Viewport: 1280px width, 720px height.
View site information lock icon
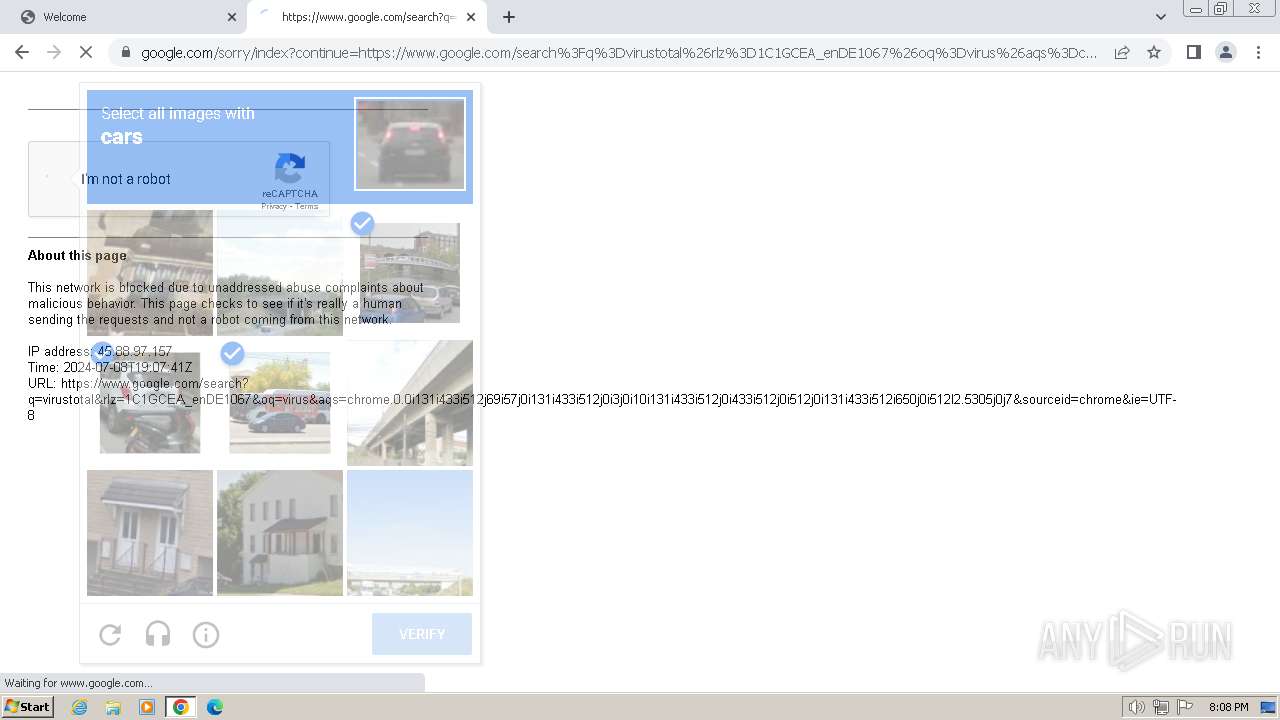(x=125, y=53)
